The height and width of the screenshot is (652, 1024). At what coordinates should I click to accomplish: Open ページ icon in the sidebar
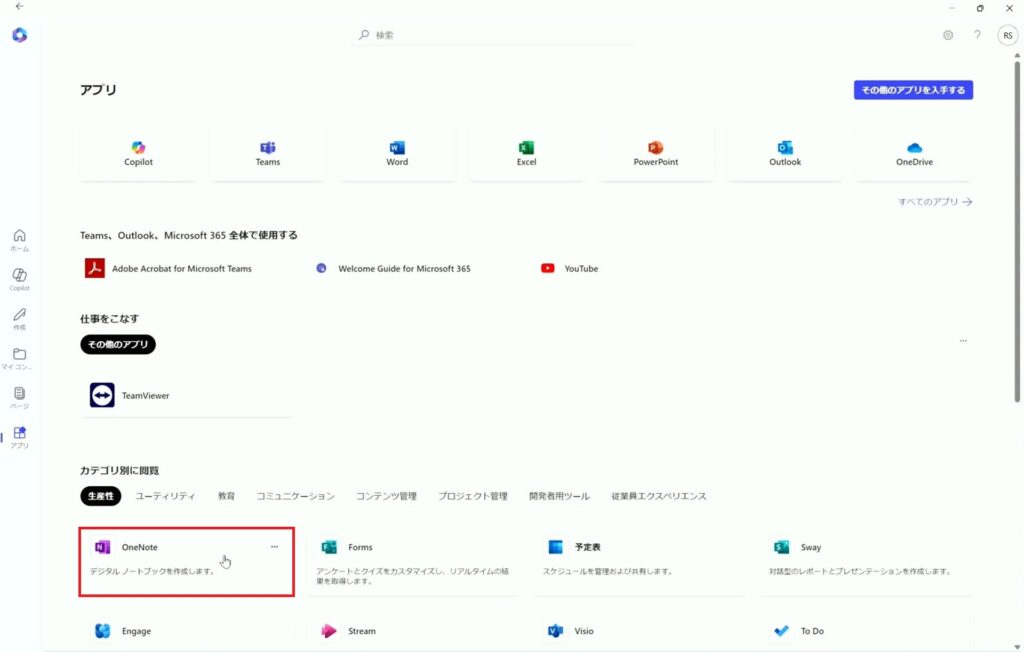pyautogui.click(x=20, y=397)
